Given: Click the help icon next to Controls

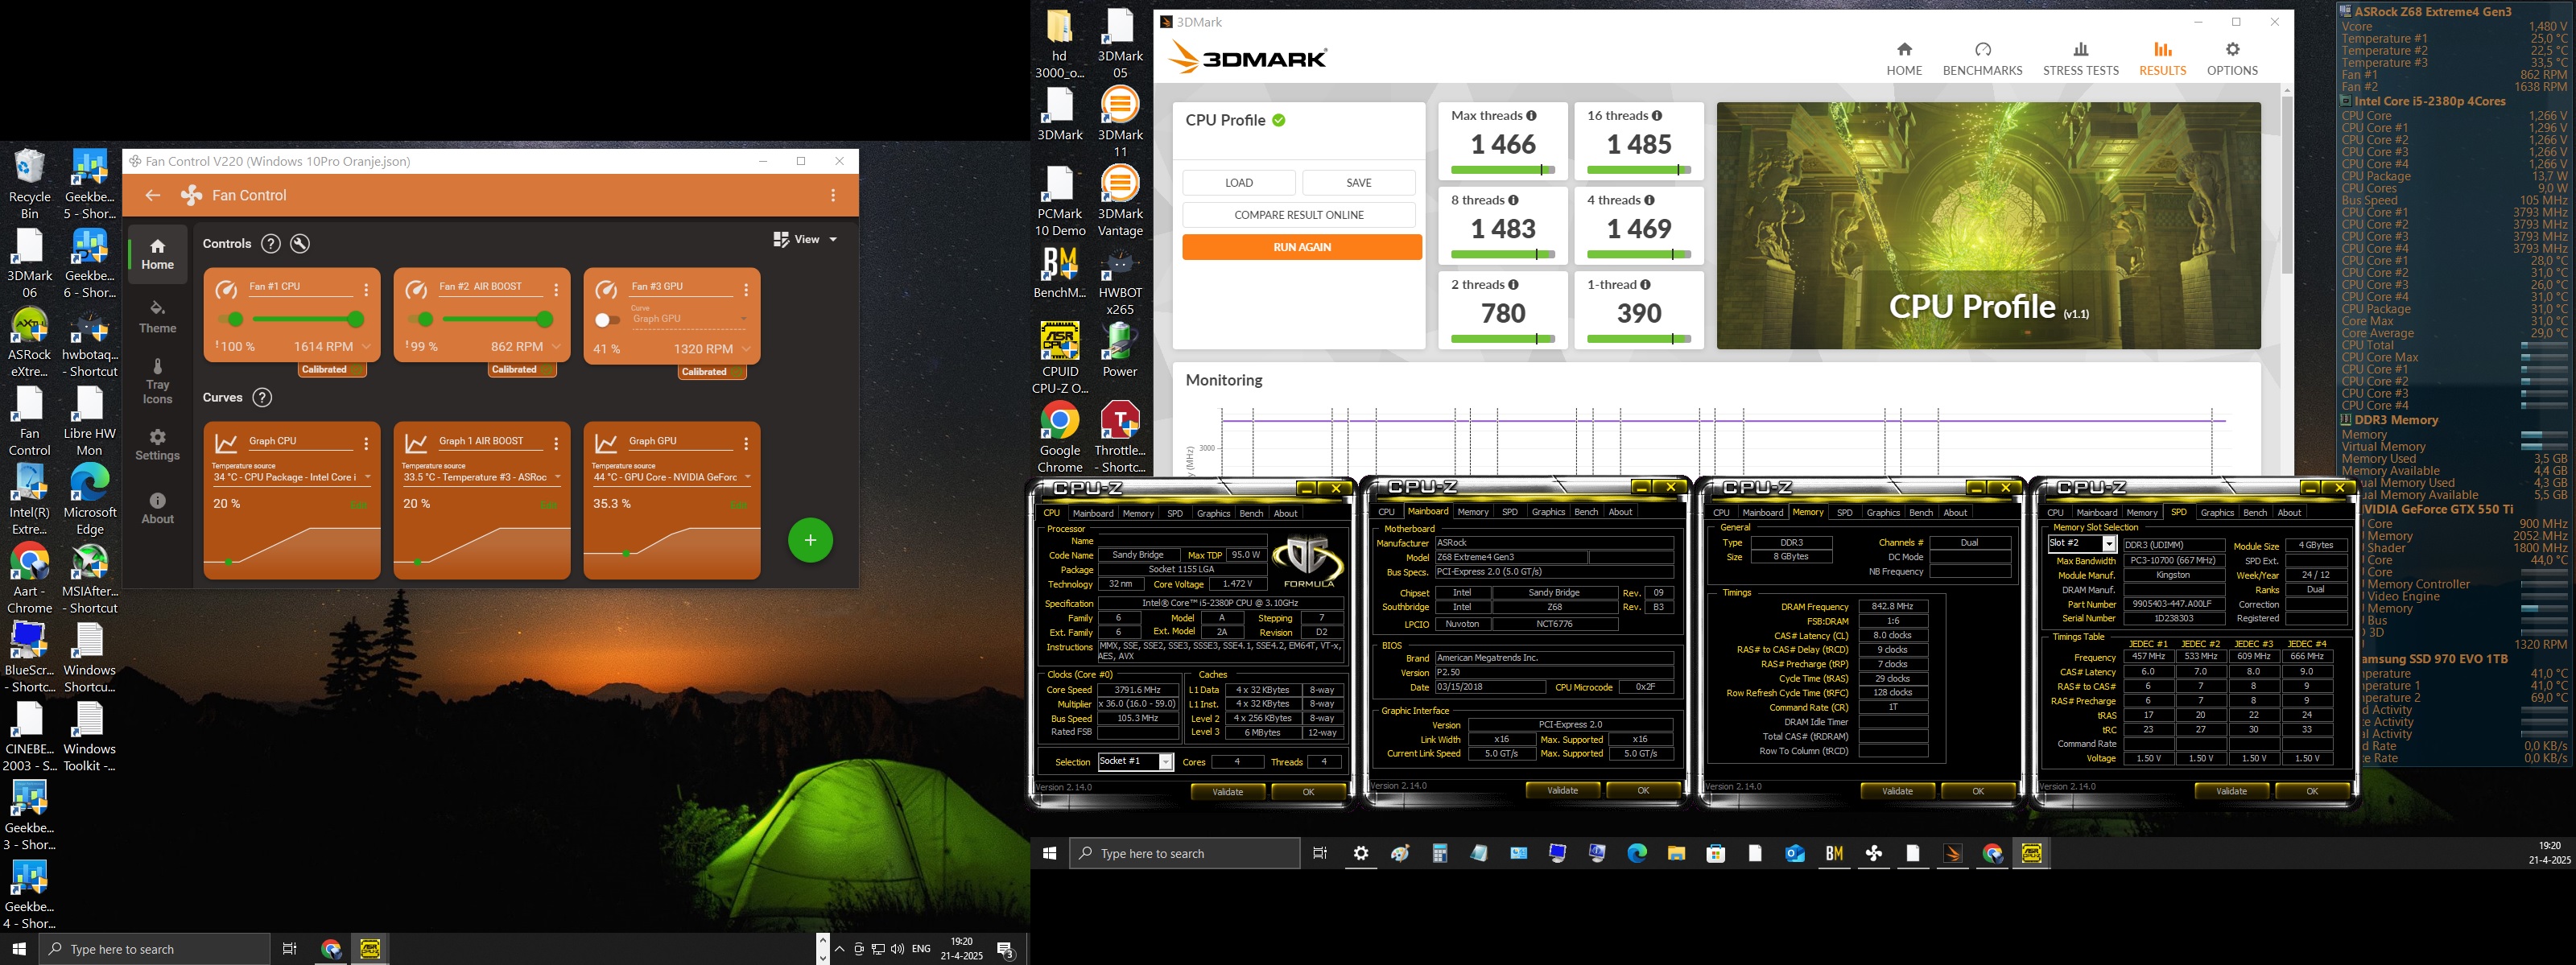Looking at the screenshot, I should point(270,243).
